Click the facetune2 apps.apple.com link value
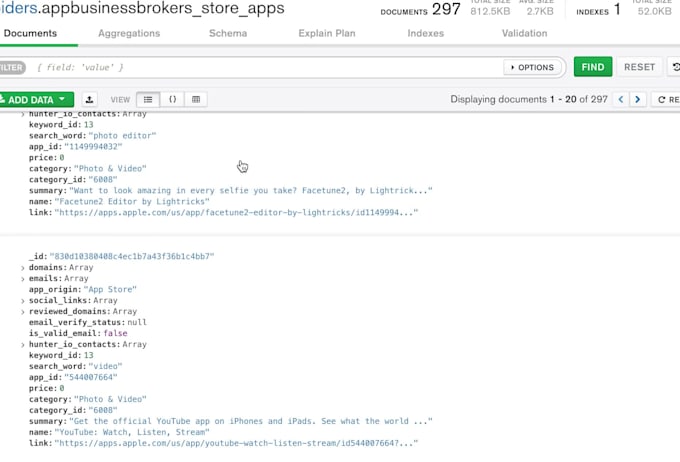 pos(236,213)
